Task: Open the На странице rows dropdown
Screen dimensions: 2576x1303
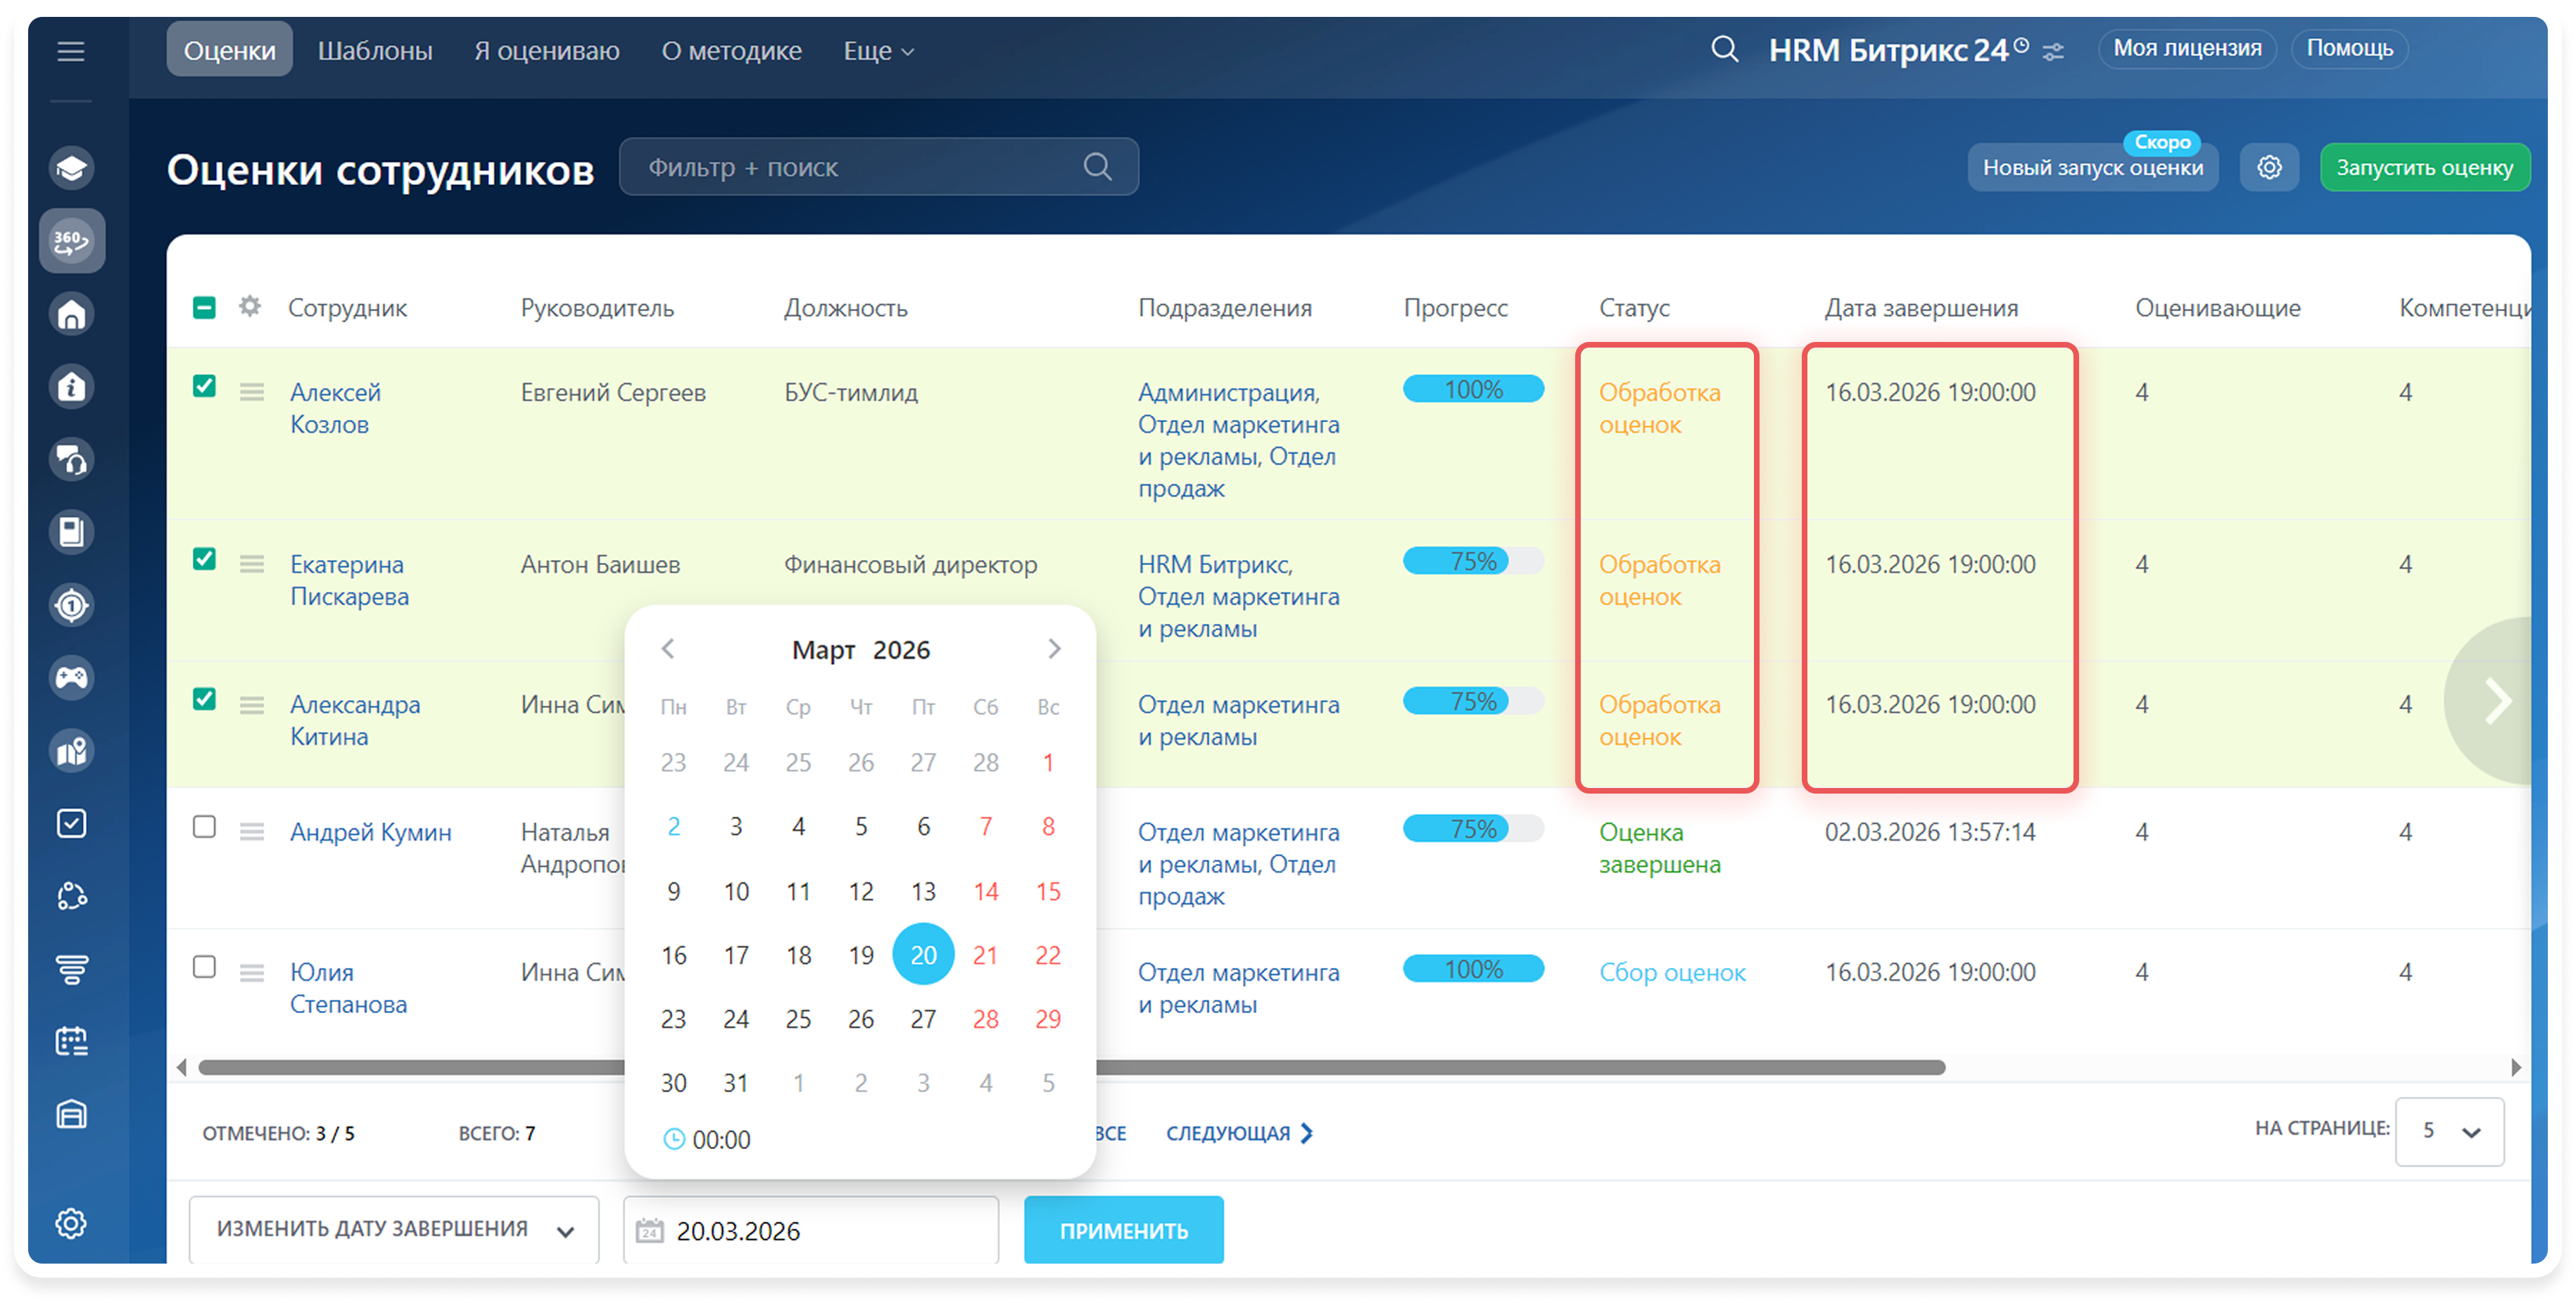Action: point(2449,1131)
